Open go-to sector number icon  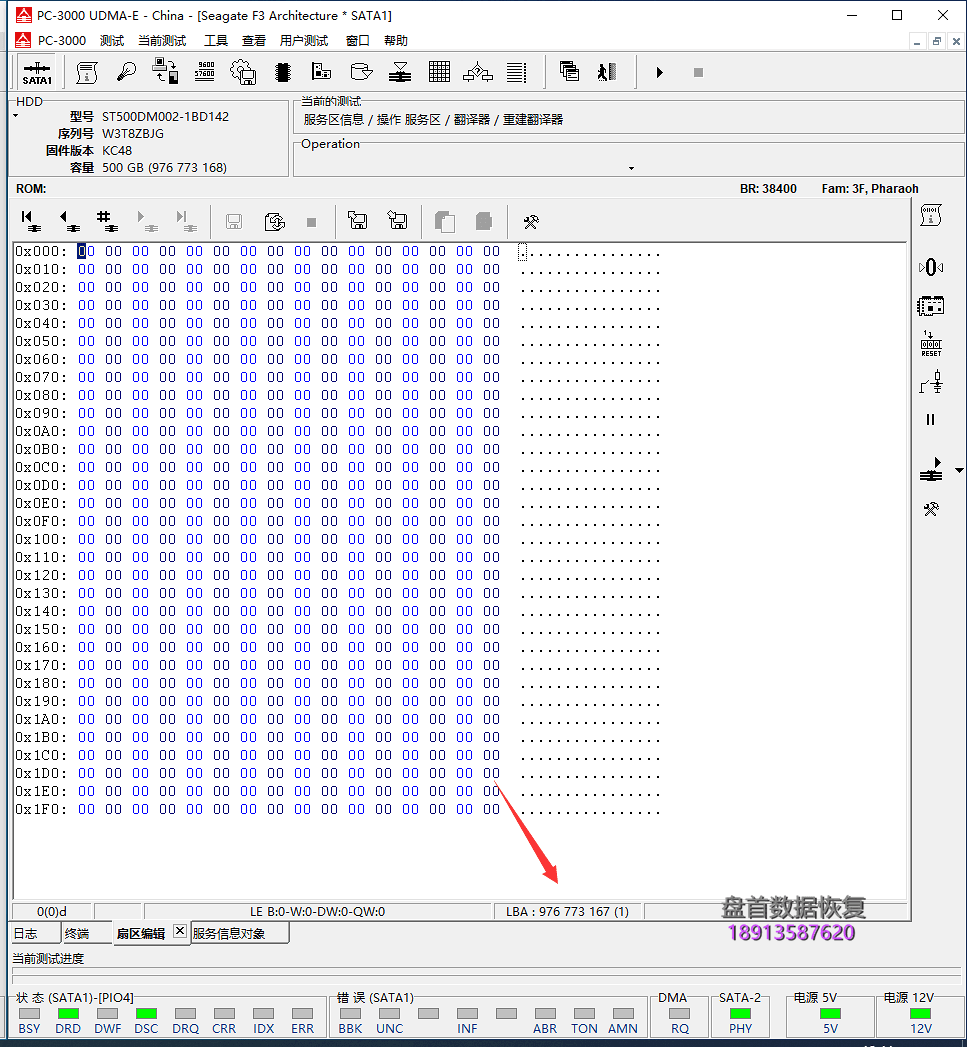click(108, 221)
